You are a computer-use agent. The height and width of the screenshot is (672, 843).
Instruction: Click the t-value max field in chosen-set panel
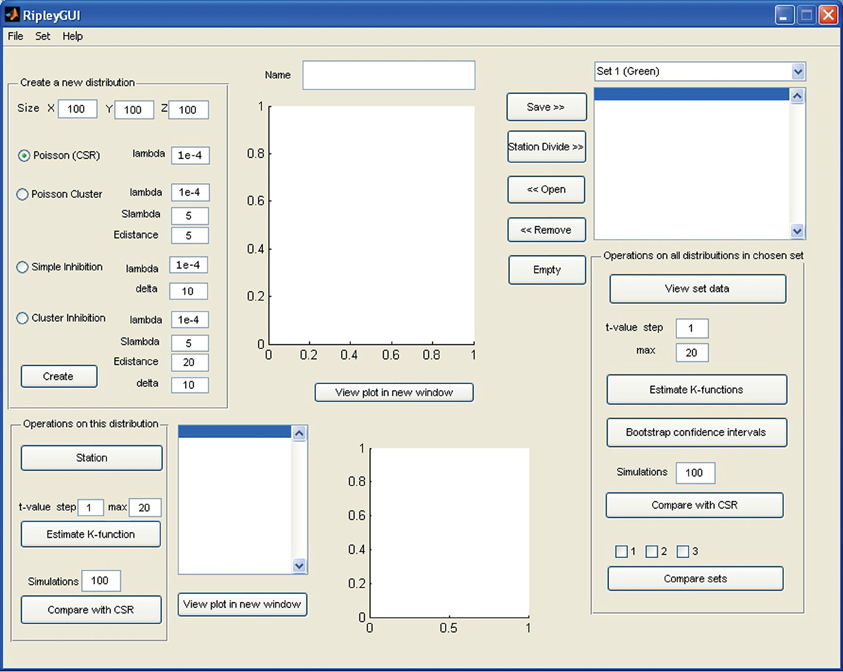pyautogui.click(x=692, y=353)
